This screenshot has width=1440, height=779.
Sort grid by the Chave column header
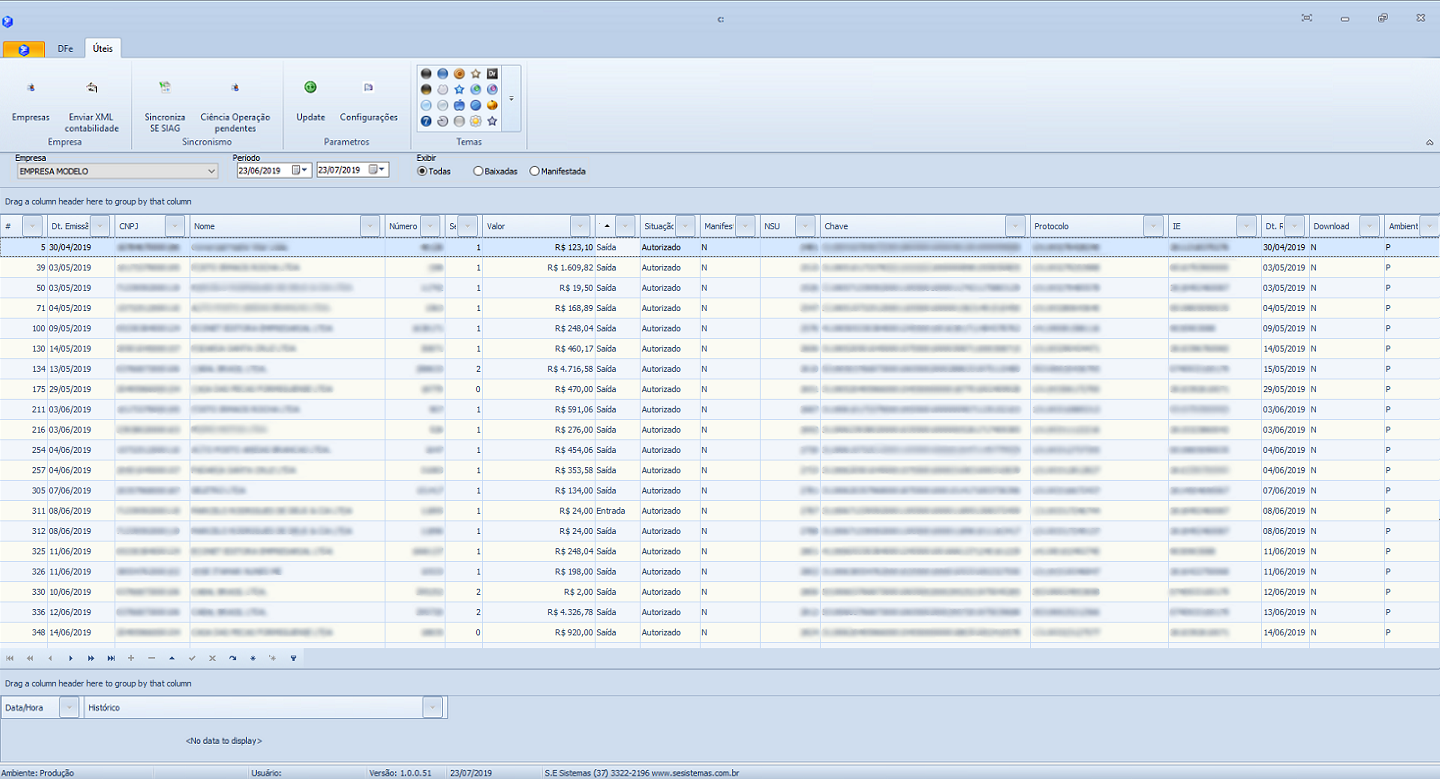910,226
